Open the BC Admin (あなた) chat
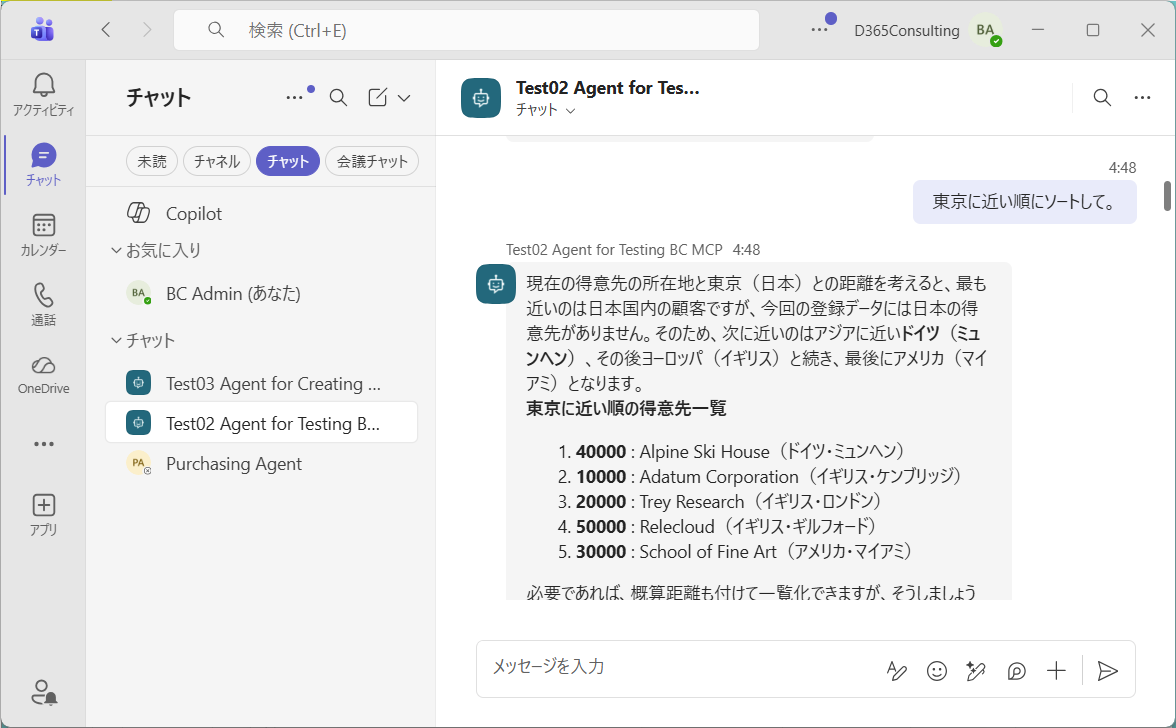Viewport: 1176px width, 728px height. pyautogui.click(x=262, y=293)
